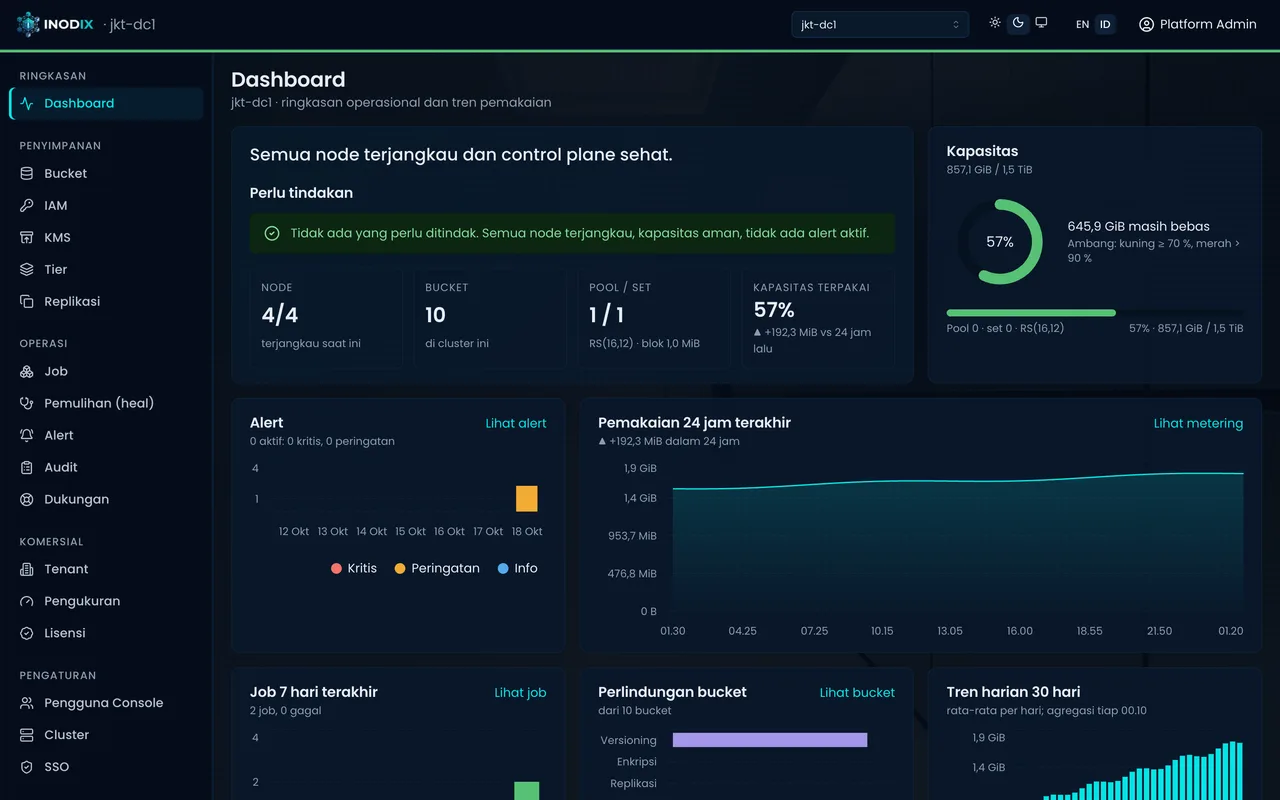The height and width of the screenshot is (800, 1280).
Task: Open Pengguna Console menu item
Action: (106, 703)
